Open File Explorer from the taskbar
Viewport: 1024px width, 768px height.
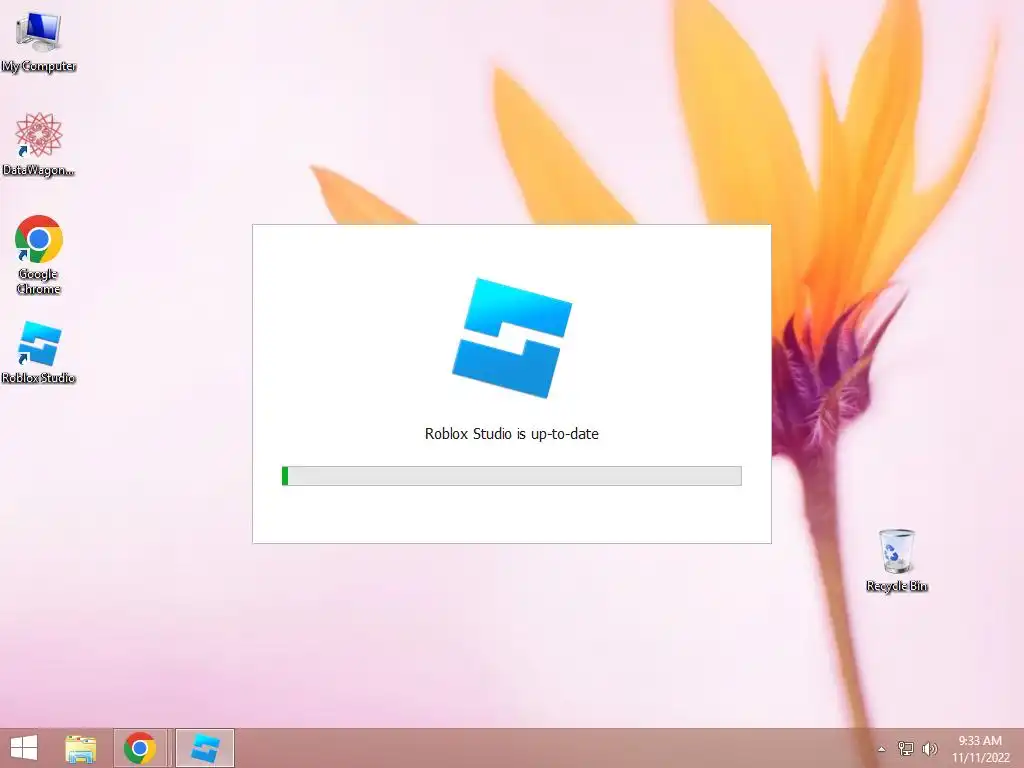81,748
